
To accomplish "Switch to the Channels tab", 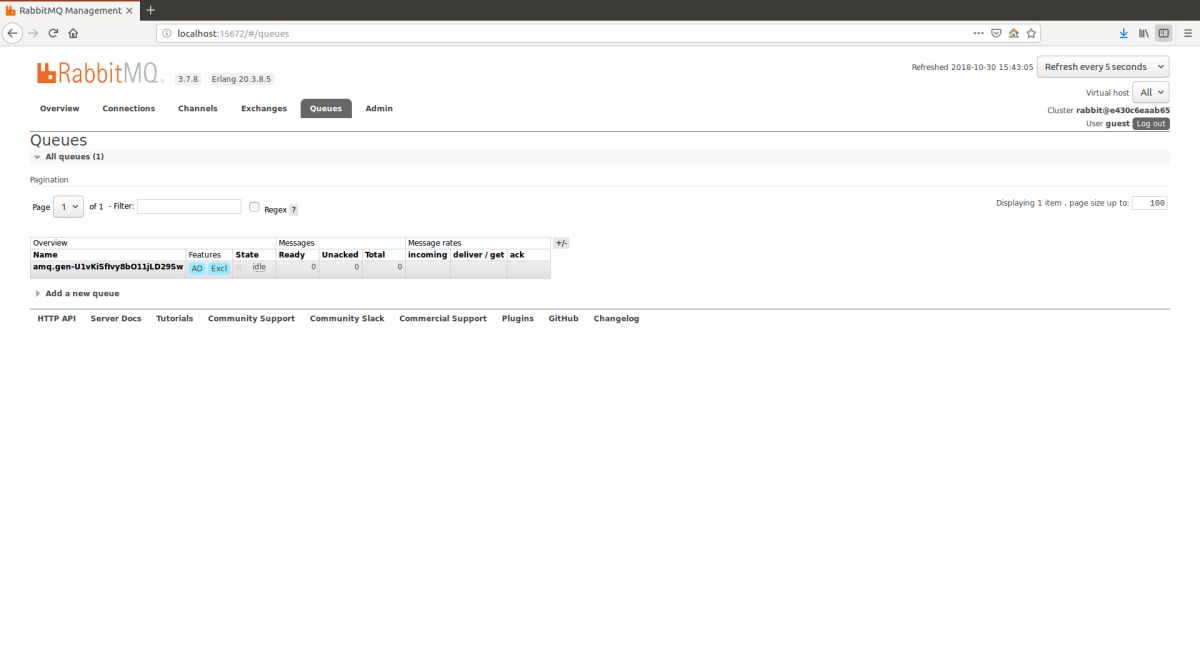I will coord(198,108).
